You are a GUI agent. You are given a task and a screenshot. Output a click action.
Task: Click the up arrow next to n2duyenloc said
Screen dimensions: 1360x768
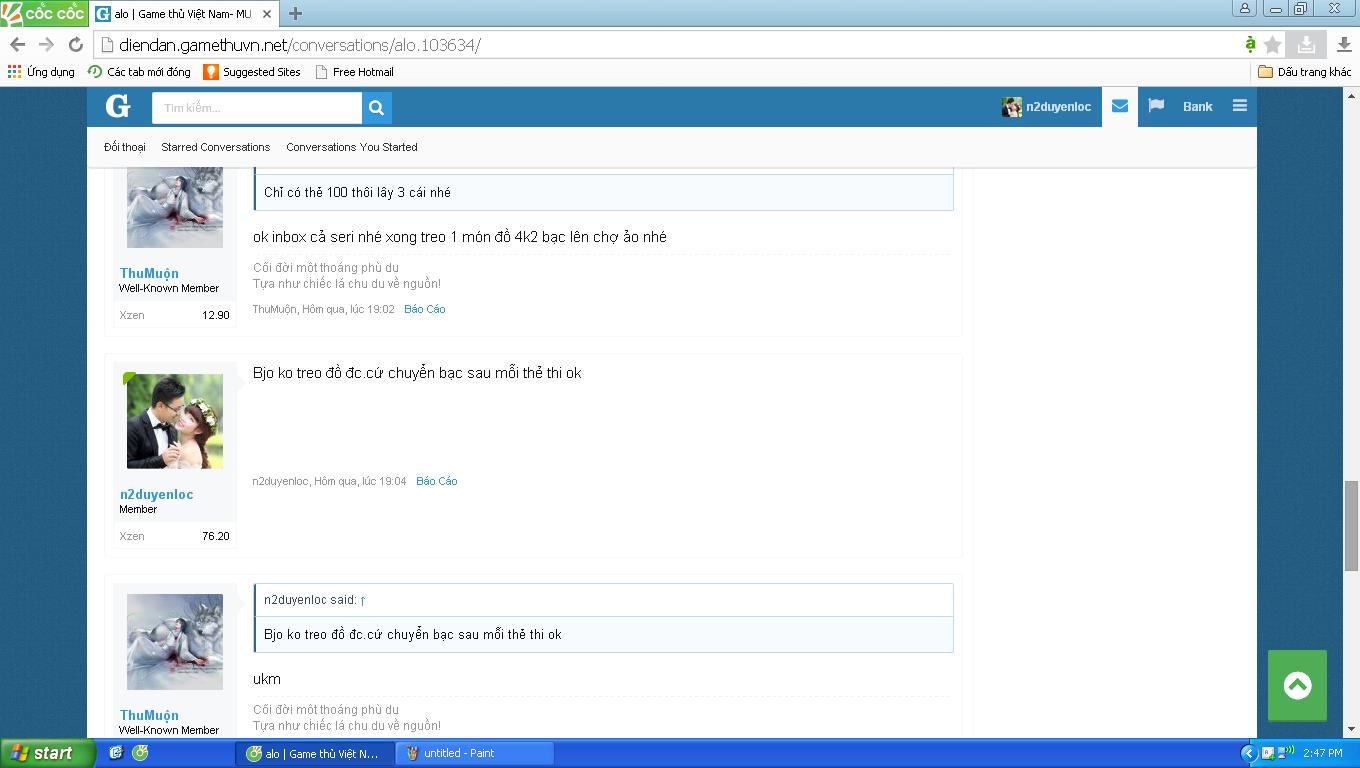363,600
